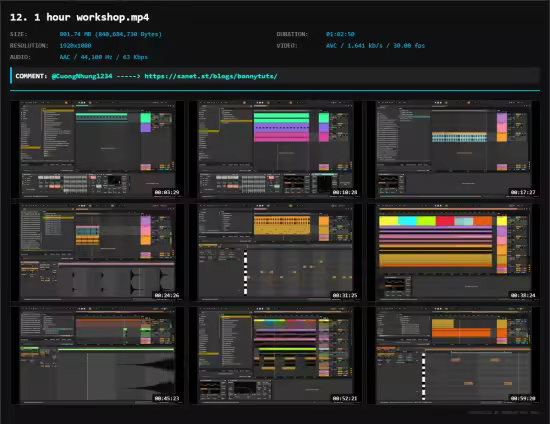
Task: Click the "SIZE:" label
Action: click(x=19, y=34)
